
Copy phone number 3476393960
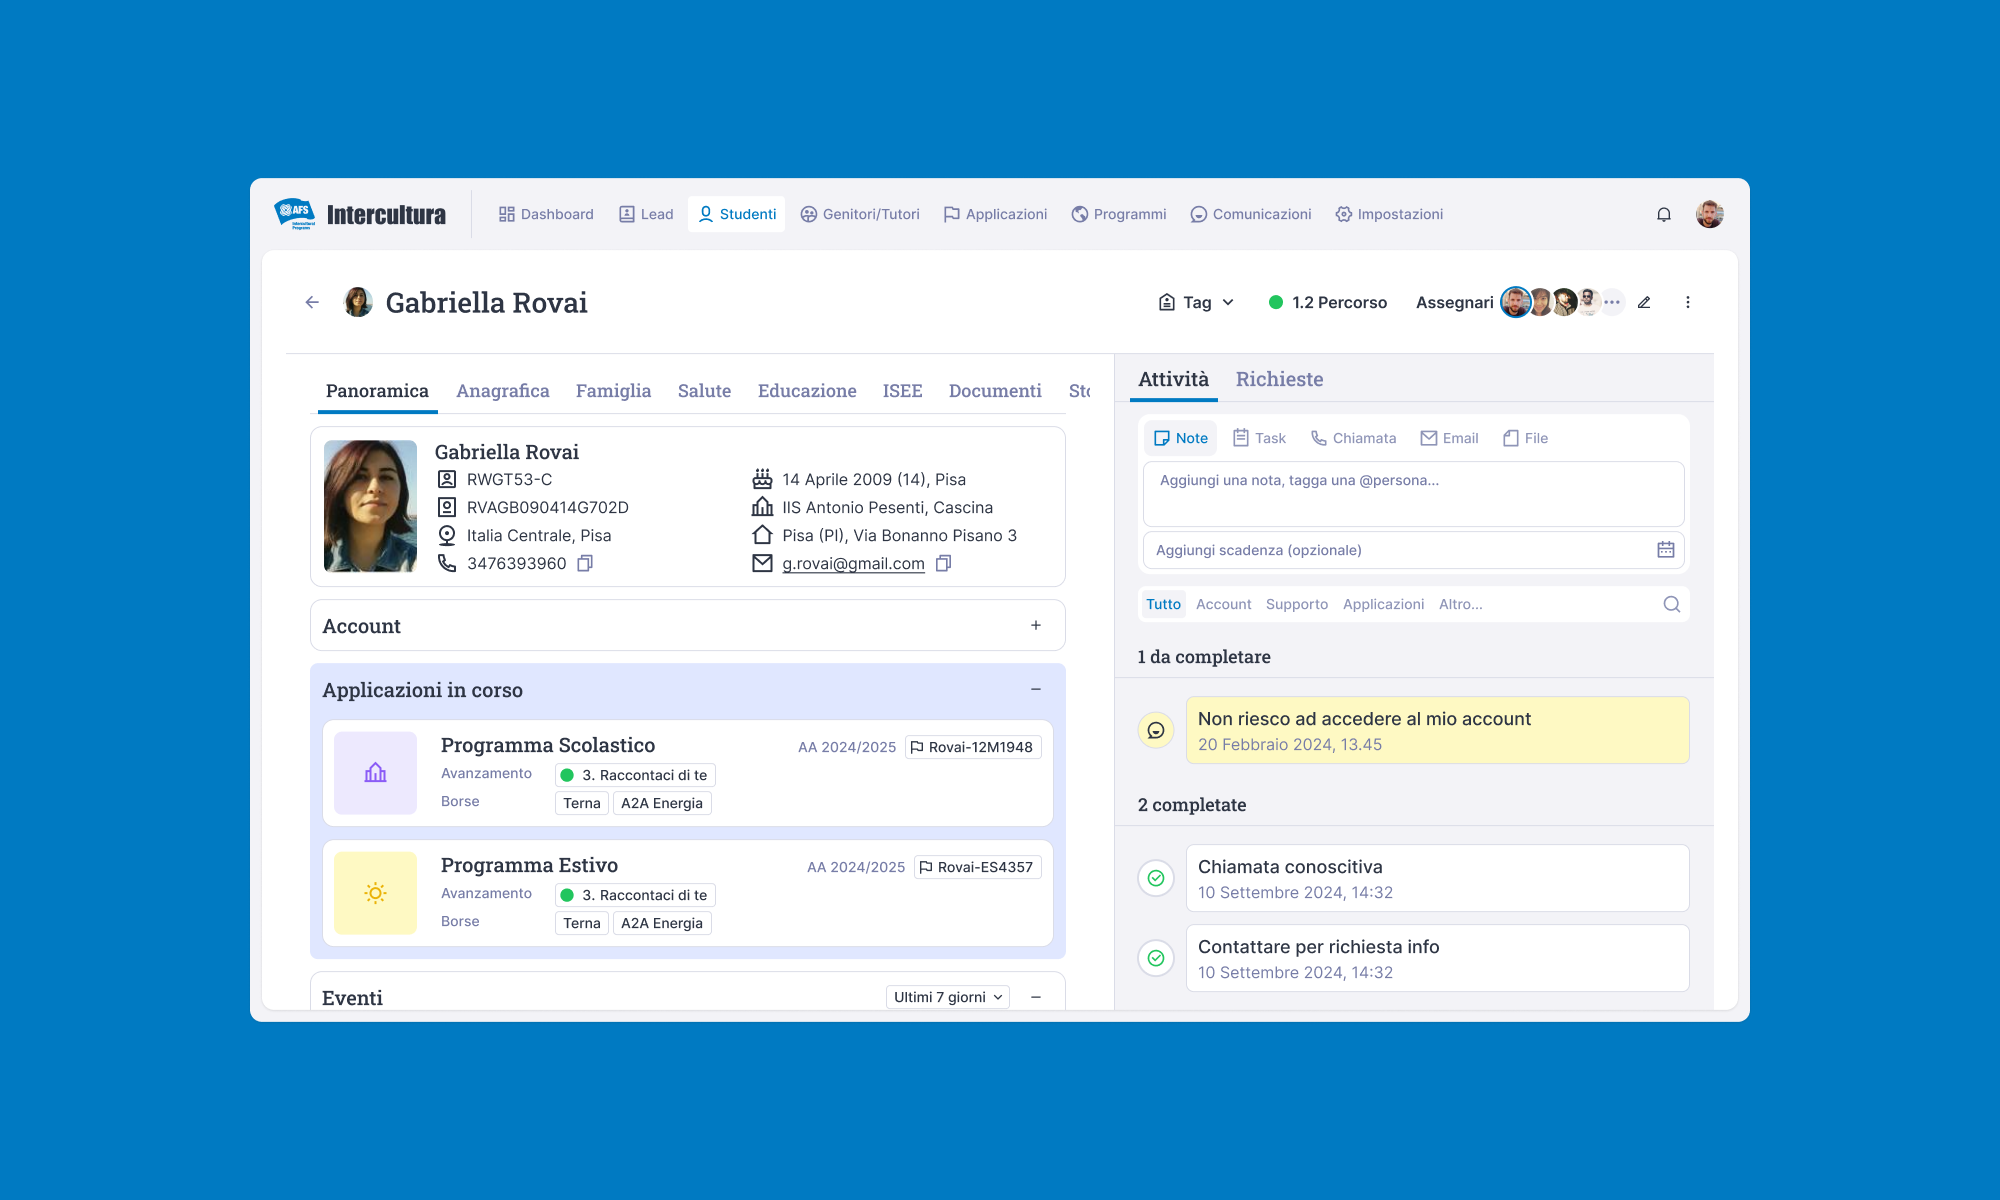click(586, 563)
